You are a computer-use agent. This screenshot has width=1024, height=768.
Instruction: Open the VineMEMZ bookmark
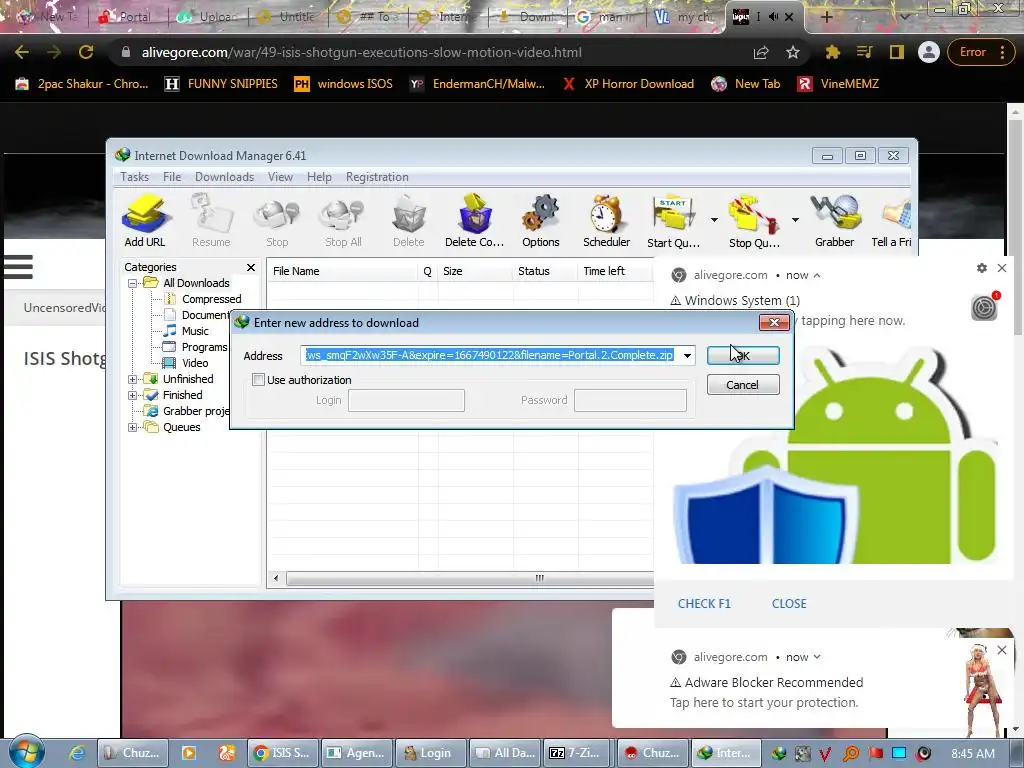coord(839,84)
